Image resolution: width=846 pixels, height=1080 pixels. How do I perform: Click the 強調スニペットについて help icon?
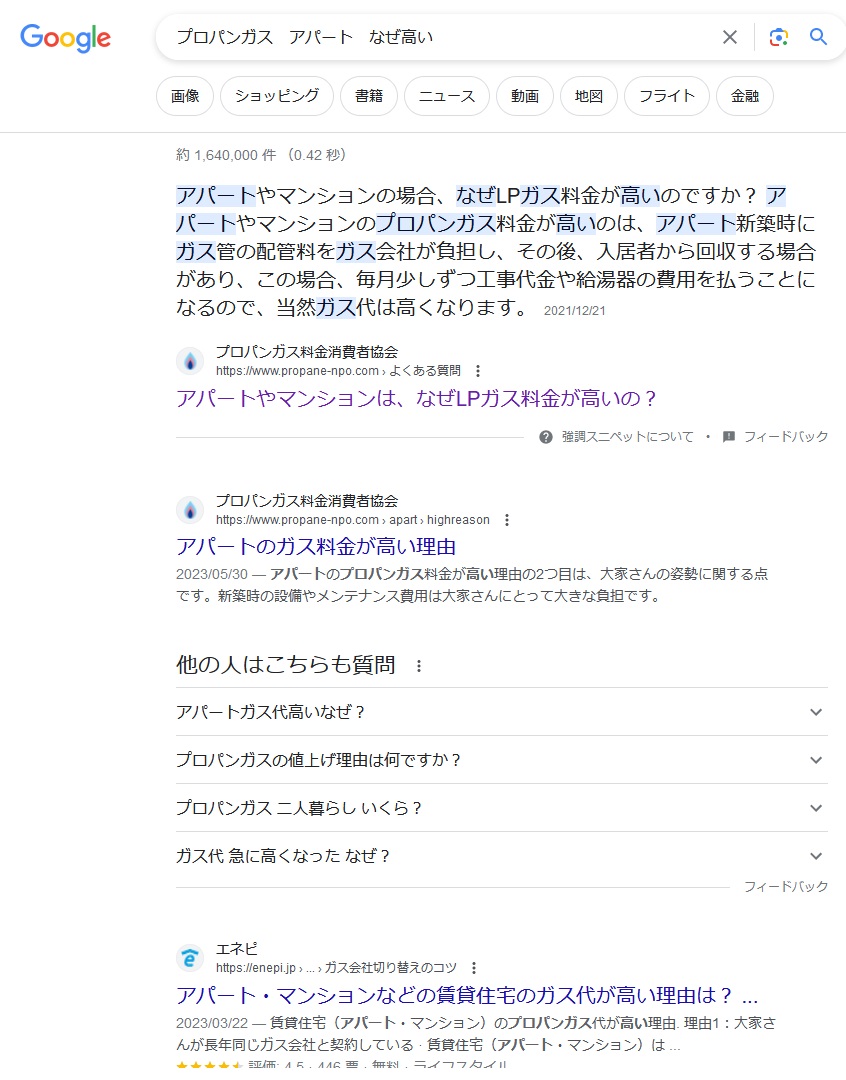click(546, 437)
